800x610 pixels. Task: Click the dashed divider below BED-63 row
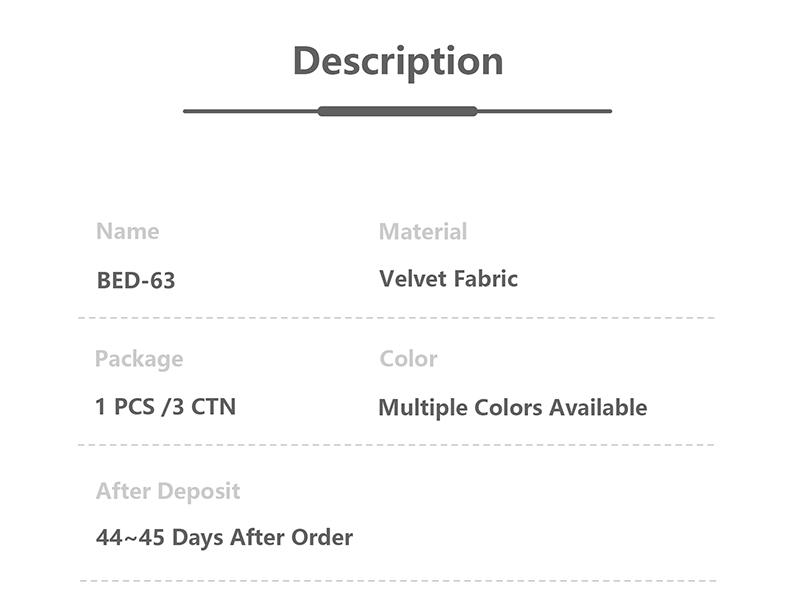(397, 318)
